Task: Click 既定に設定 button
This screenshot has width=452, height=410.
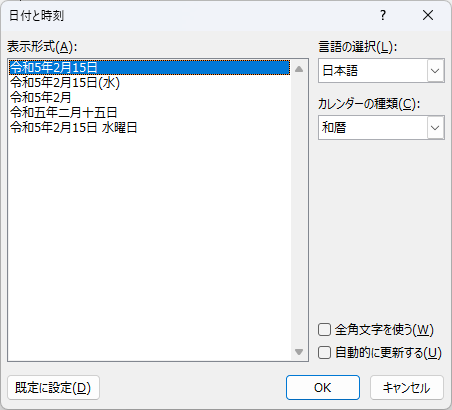Action: pos(53,387)
